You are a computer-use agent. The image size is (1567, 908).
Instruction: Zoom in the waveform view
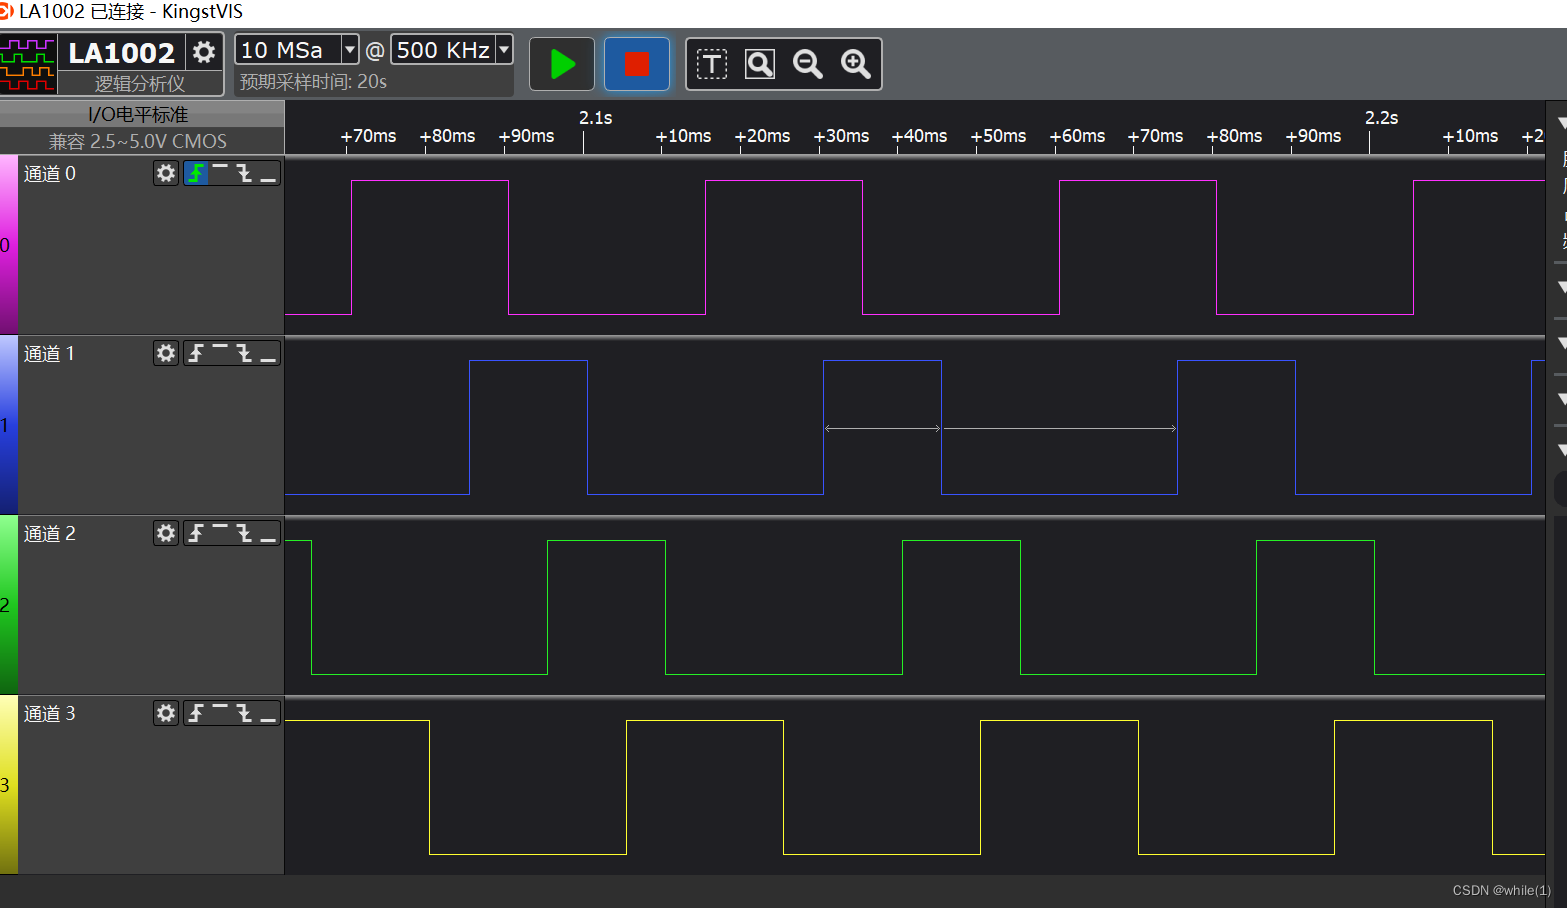pyautogui.click(x=856, y=65)
